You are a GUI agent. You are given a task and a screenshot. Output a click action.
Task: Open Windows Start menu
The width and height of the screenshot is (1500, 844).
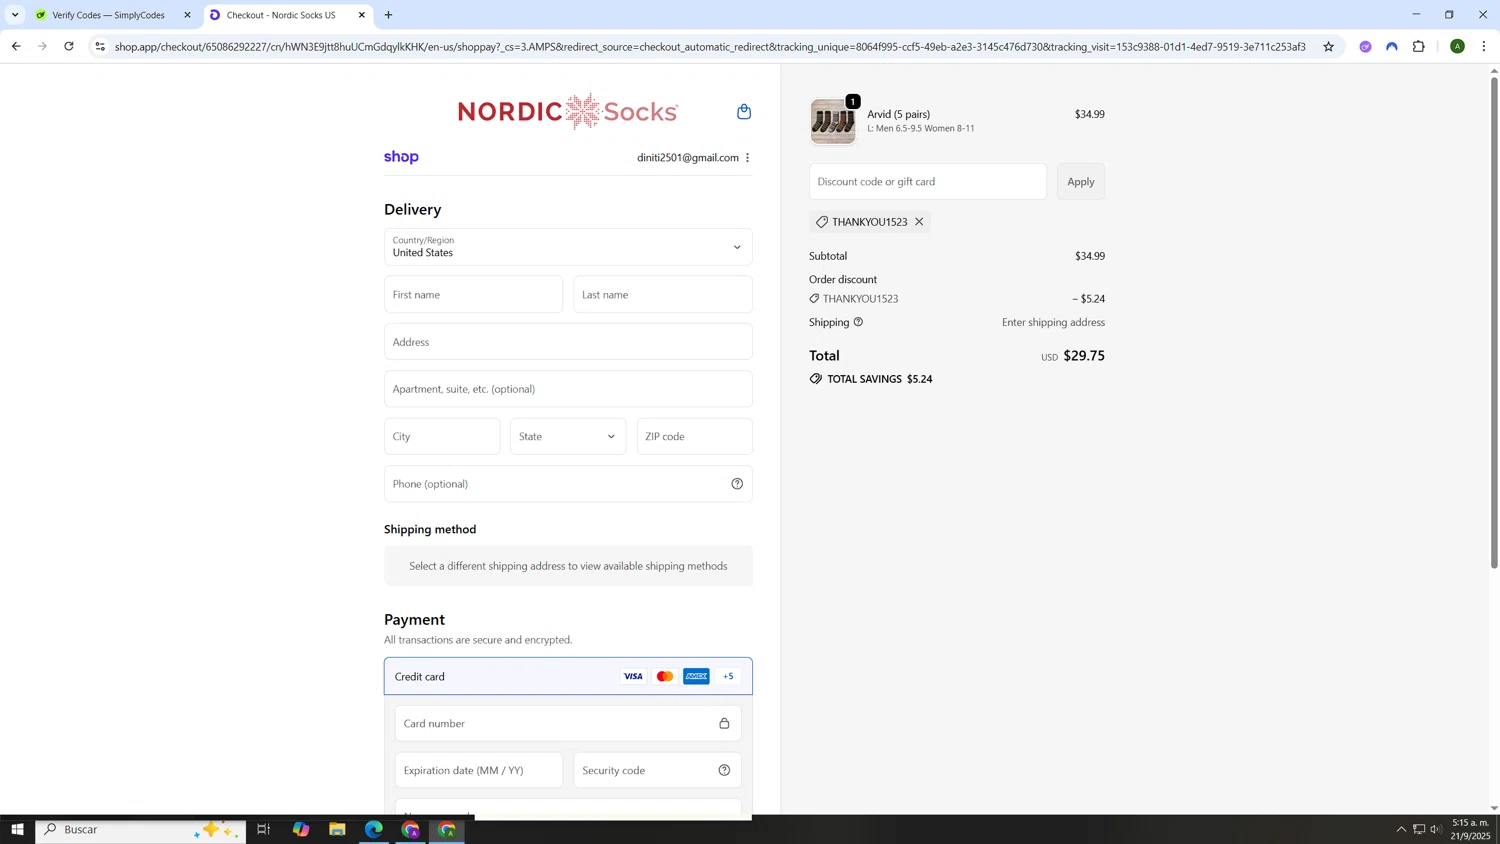click(17, 829)
